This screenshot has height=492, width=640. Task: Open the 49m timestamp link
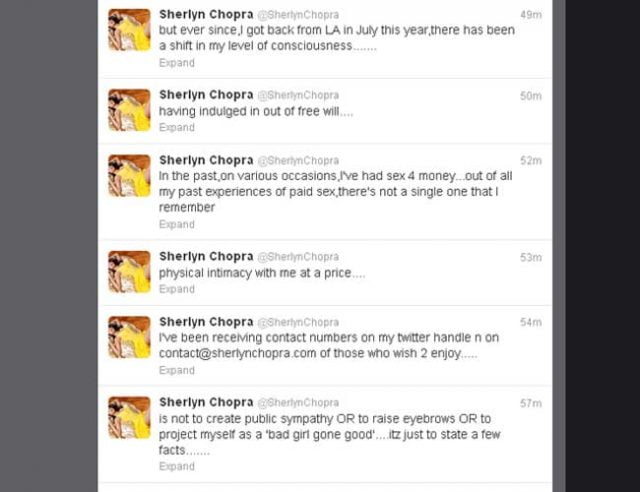pyautogui.click(x=531, y=15)
